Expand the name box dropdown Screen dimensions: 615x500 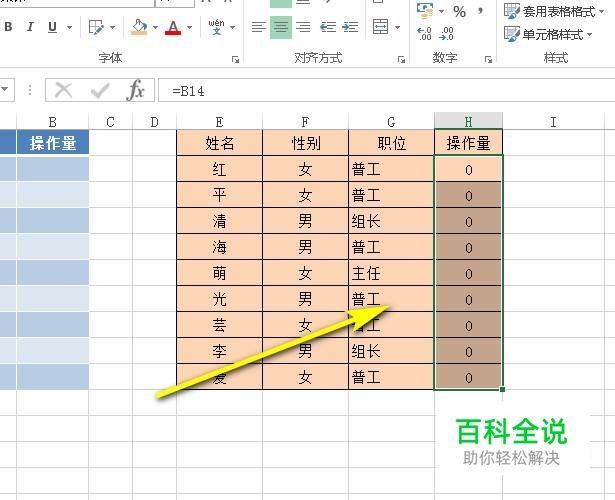5,89
